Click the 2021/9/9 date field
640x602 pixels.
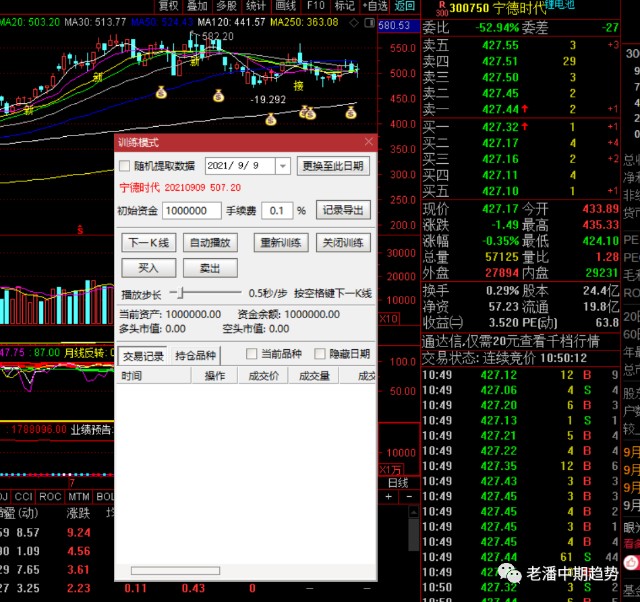[240, 166]
